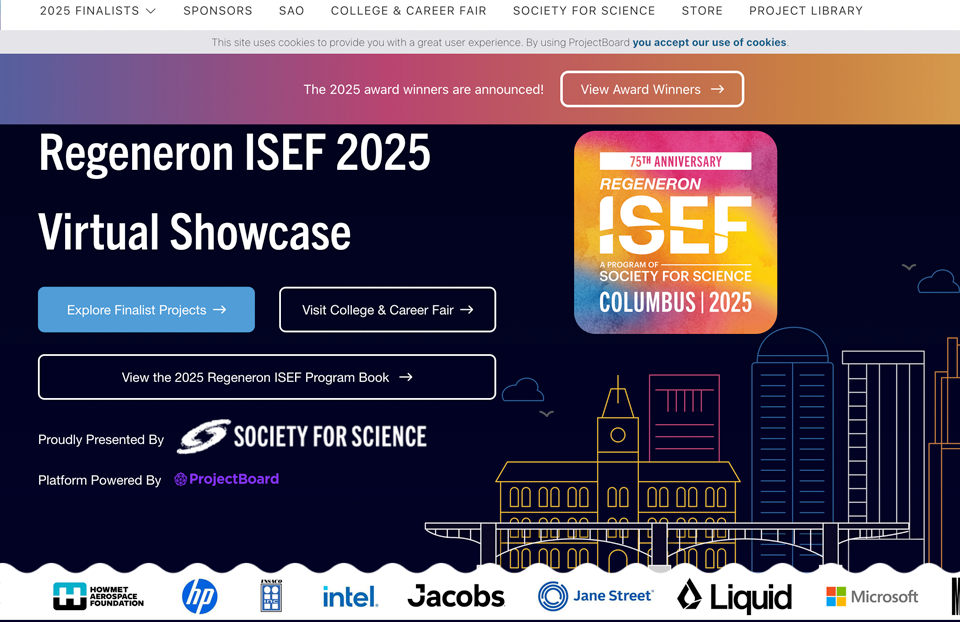Open the ProjectBoard platform logo
The width and height of the screenshot is (960, 622).
pos(226,480)
